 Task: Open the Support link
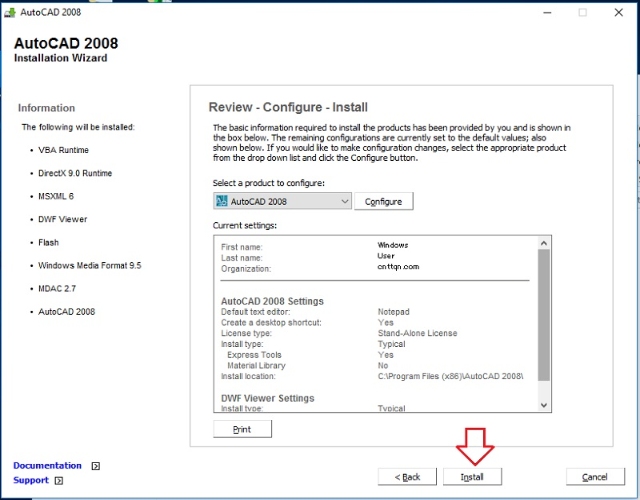coord(31,480)
